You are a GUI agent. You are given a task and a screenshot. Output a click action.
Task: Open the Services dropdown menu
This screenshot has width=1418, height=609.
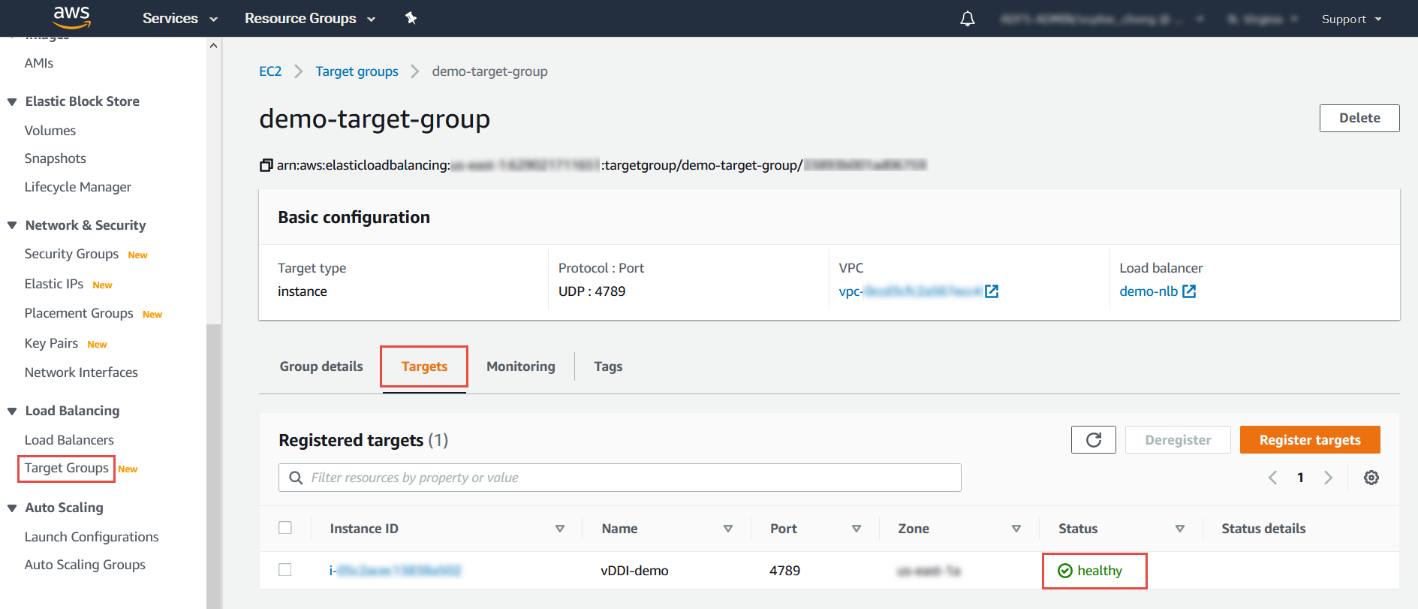pyautogui.click(x=180, y=18)
